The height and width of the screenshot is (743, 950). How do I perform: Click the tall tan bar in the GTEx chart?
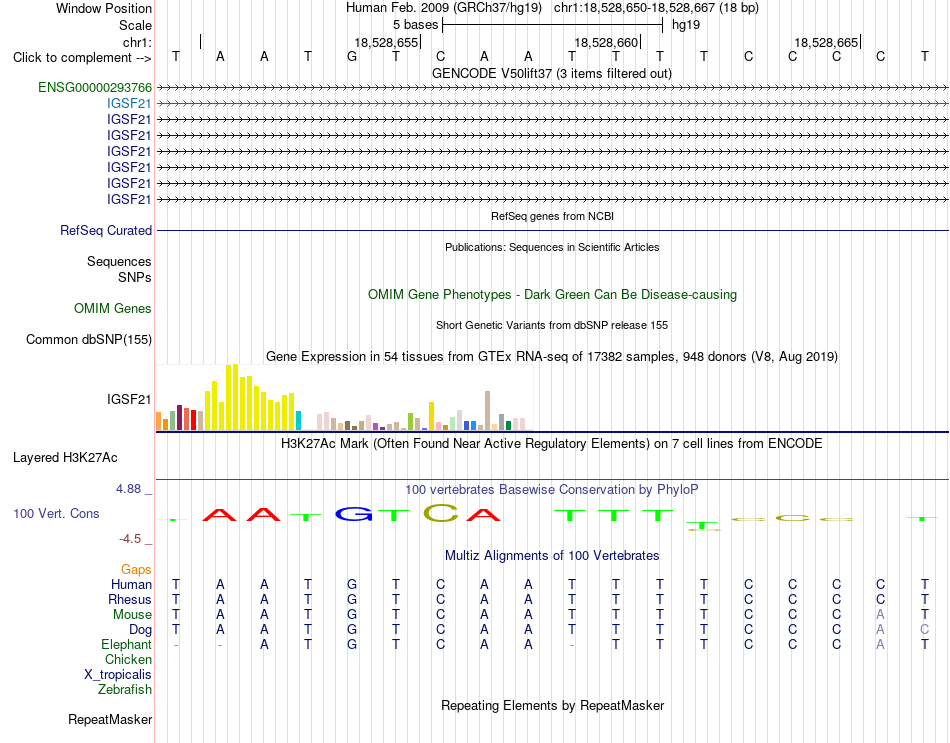coord(487,411)
